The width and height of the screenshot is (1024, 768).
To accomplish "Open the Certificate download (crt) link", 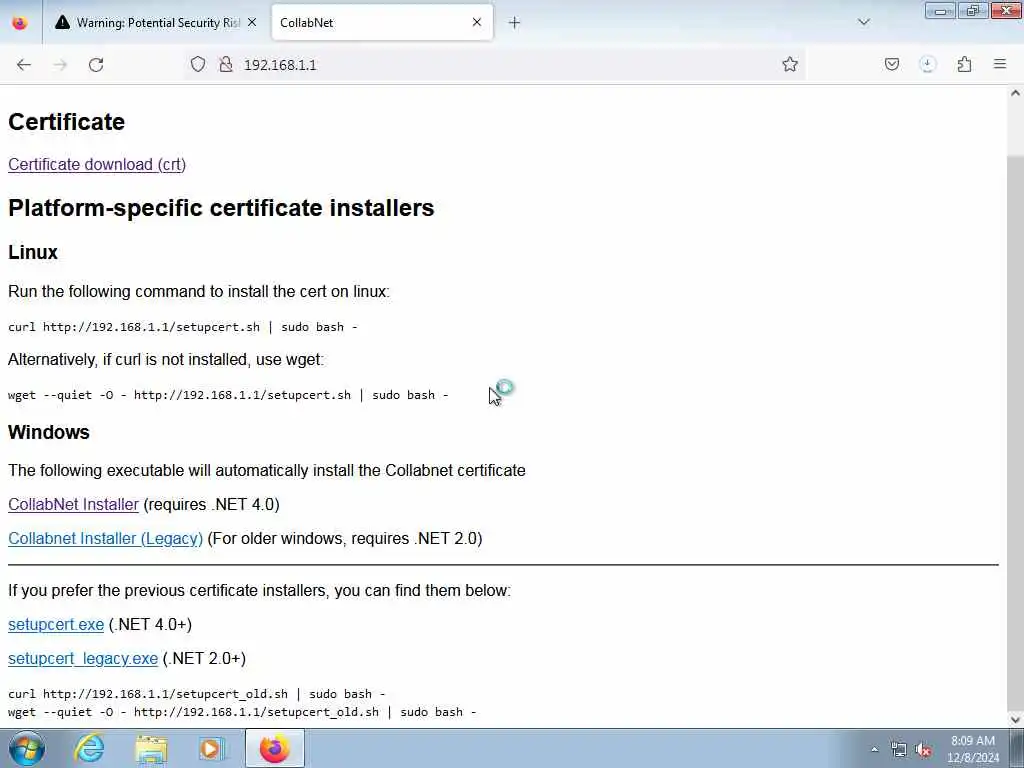I will click(x=97, y=165).
